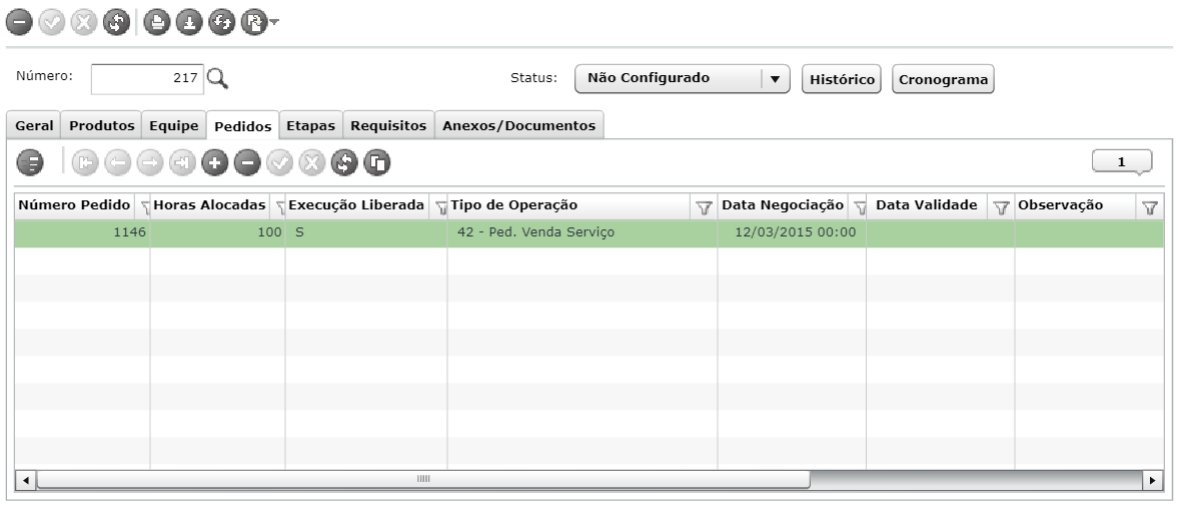Click the disabled confirm checkmark in top toolbar
Image resolution: width=1178 pixels, height=505 pixels.
(x=52, y=23)
